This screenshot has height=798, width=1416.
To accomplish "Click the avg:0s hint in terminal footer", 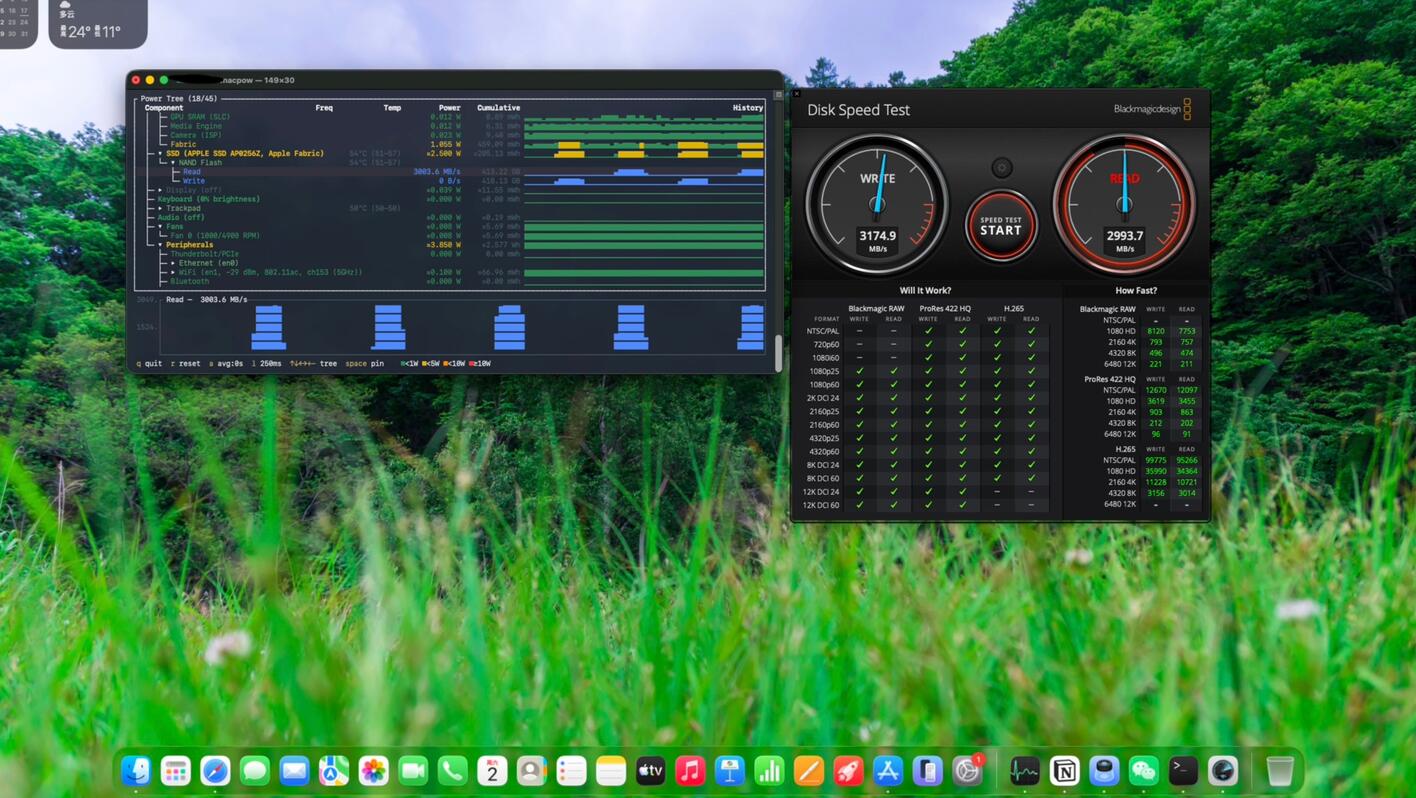I will coord(226,364).
